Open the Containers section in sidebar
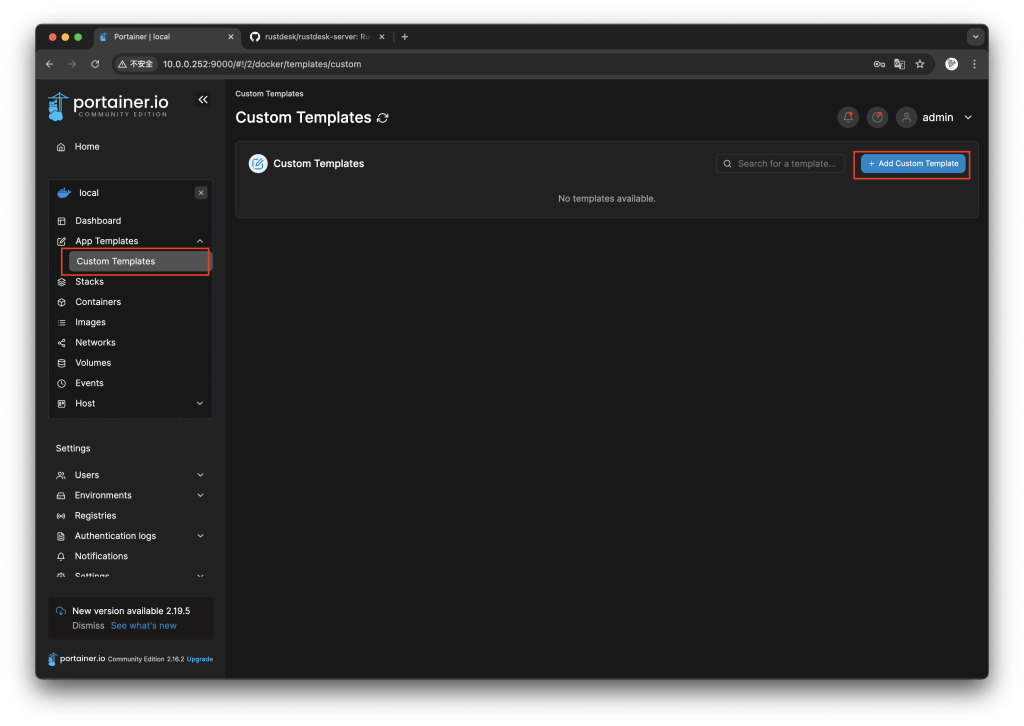1024x726 pixels. (100, 301)
